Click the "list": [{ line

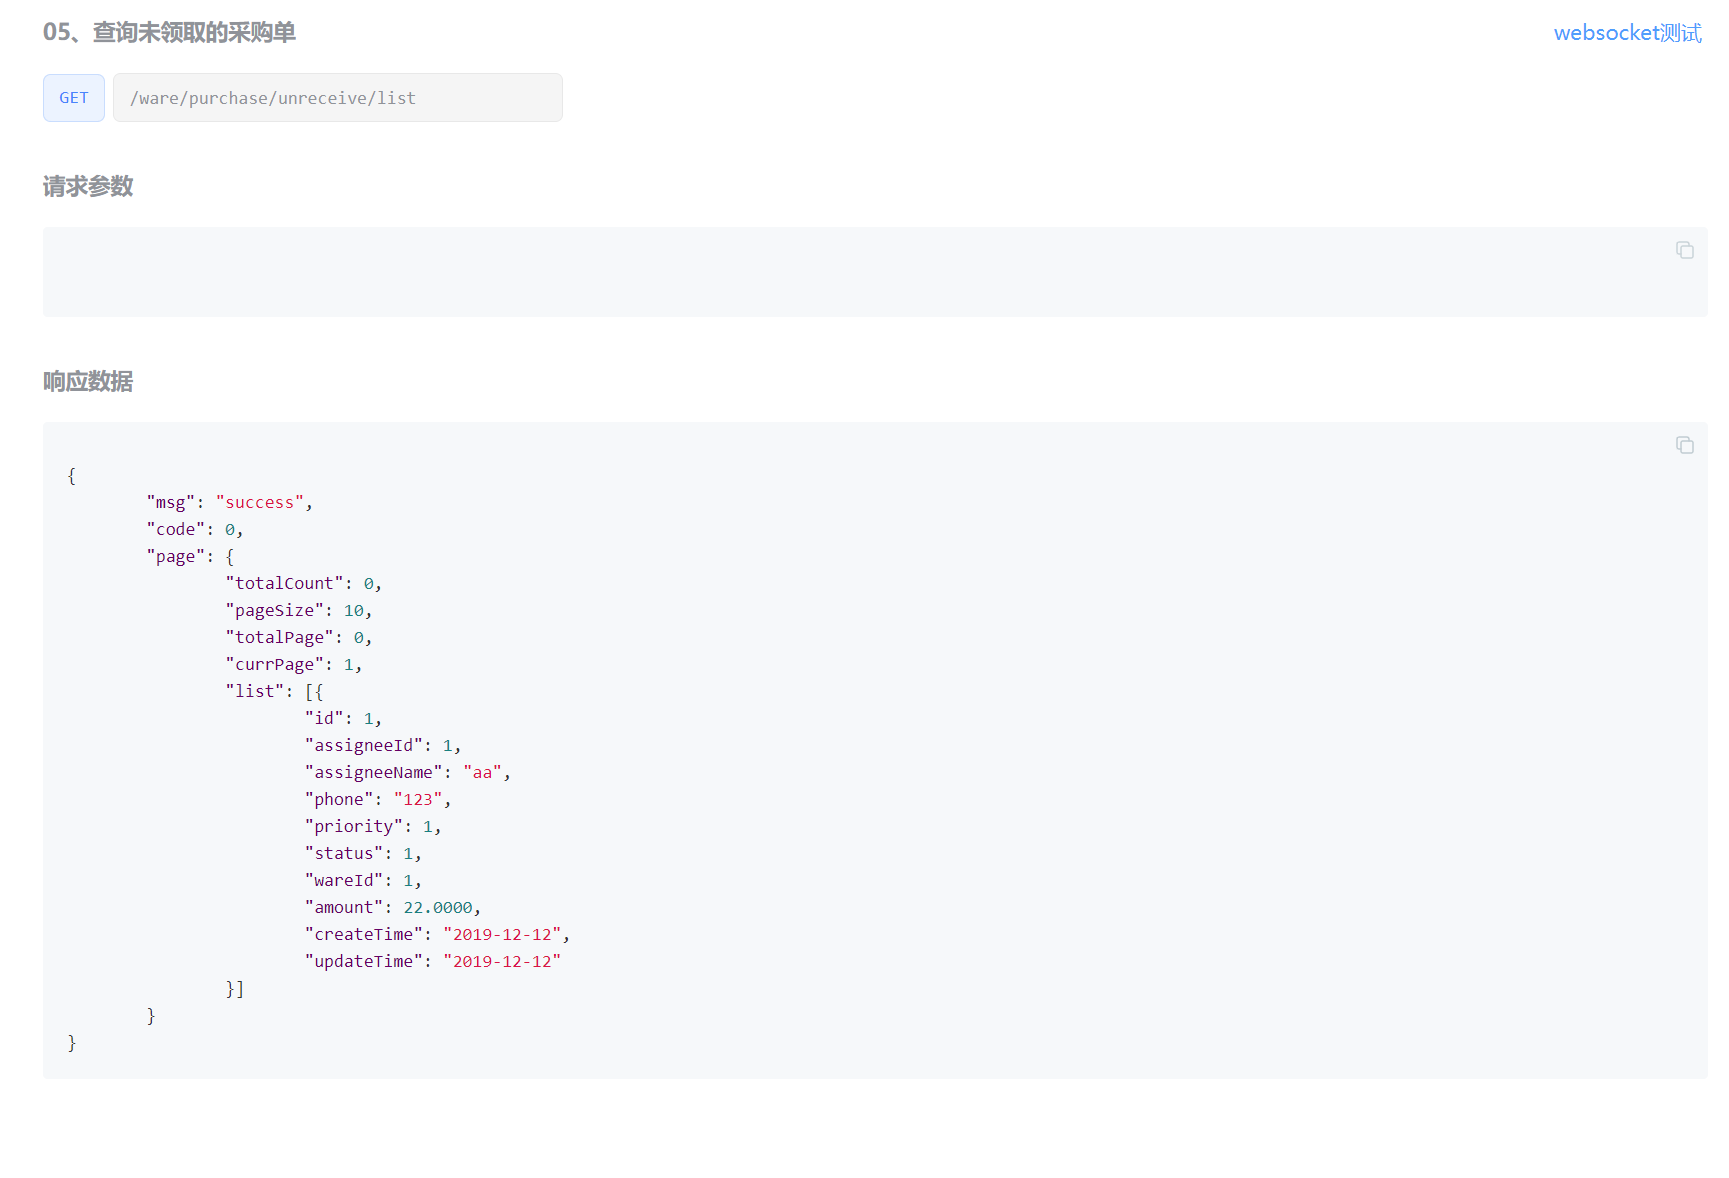tap(274, 692)
